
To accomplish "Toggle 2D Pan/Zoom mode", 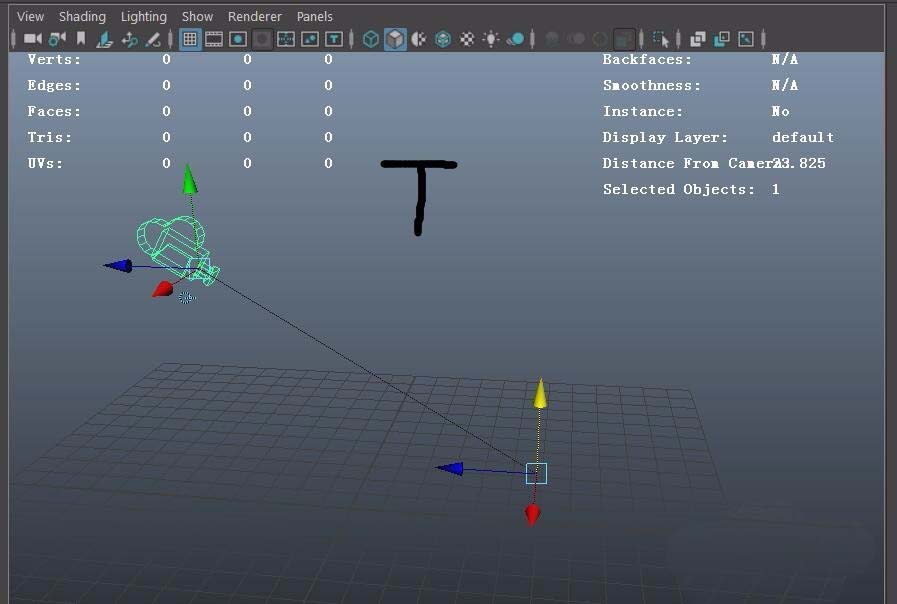I will pos(129,39).
